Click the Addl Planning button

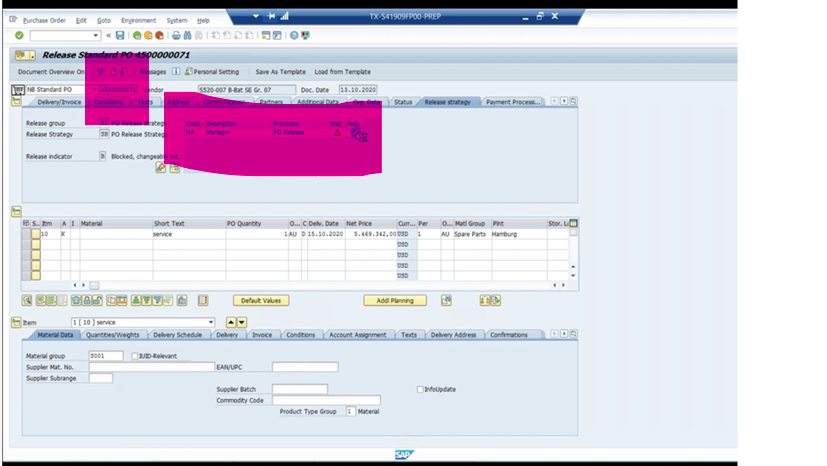tap(395, 300)
